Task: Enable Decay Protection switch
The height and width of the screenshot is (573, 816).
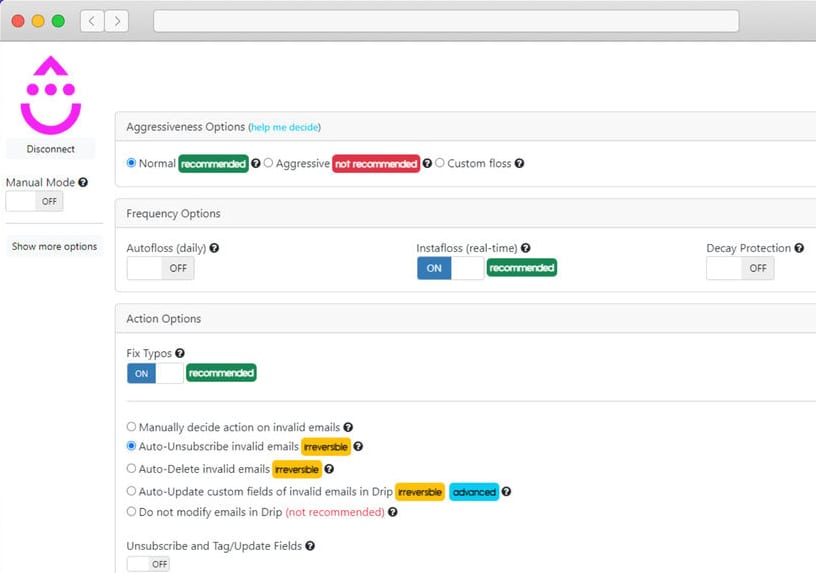Action: (740, 269)
